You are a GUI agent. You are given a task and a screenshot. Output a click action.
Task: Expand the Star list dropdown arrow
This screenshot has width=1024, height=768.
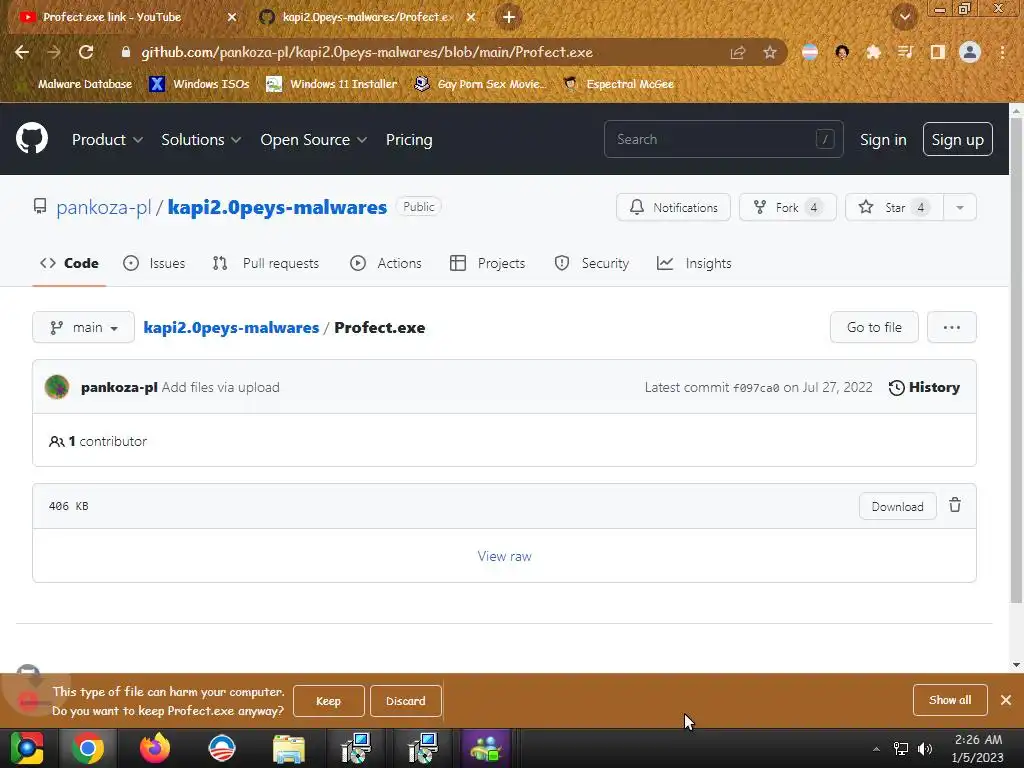point(959,208)
